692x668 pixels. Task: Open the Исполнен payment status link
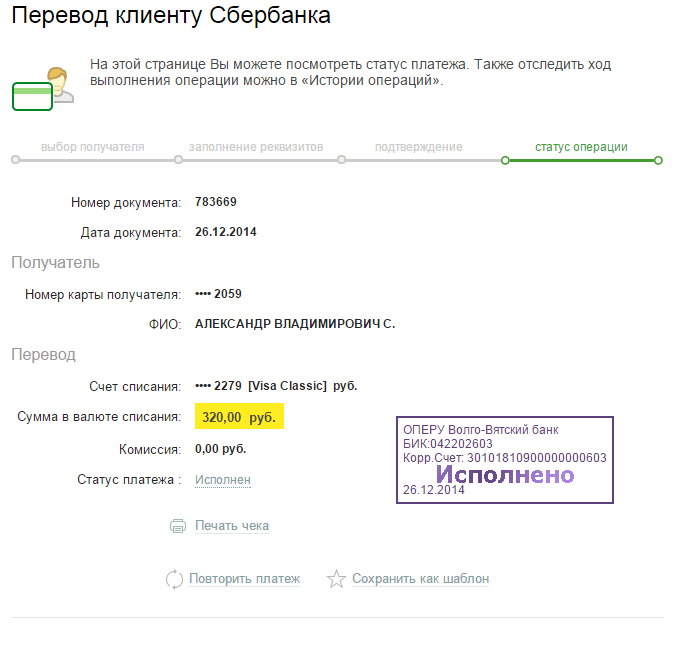pyautogui.click(x=223, y=480)
